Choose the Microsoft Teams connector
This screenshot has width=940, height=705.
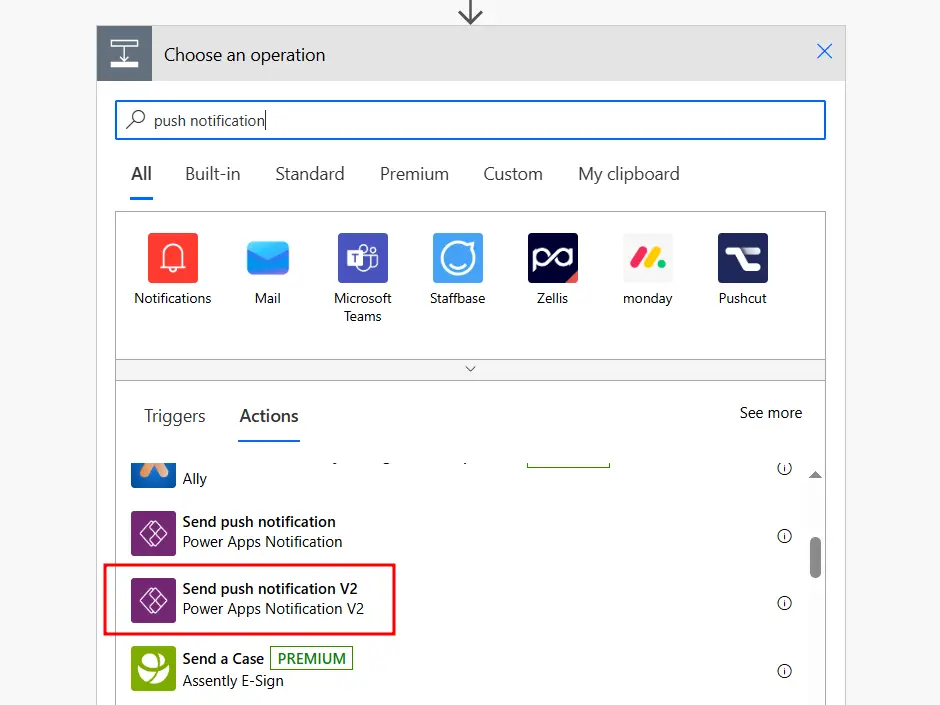362,258
